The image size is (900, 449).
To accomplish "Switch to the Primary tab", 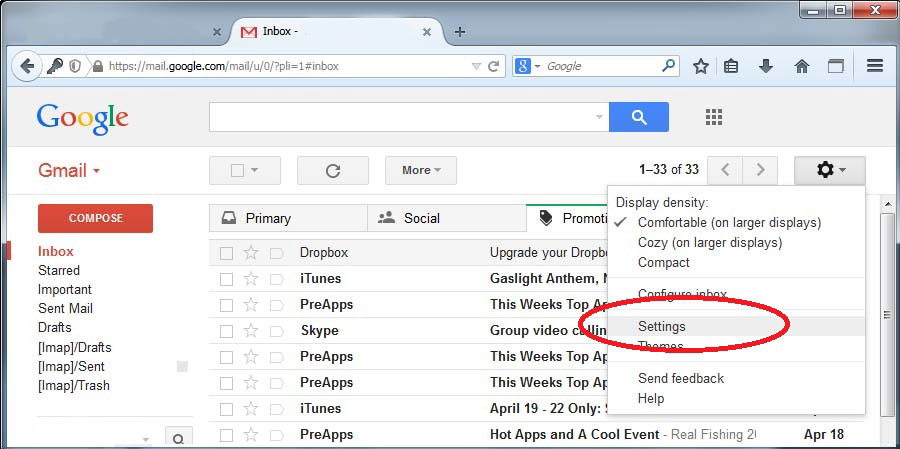I will tap(288, 218).
